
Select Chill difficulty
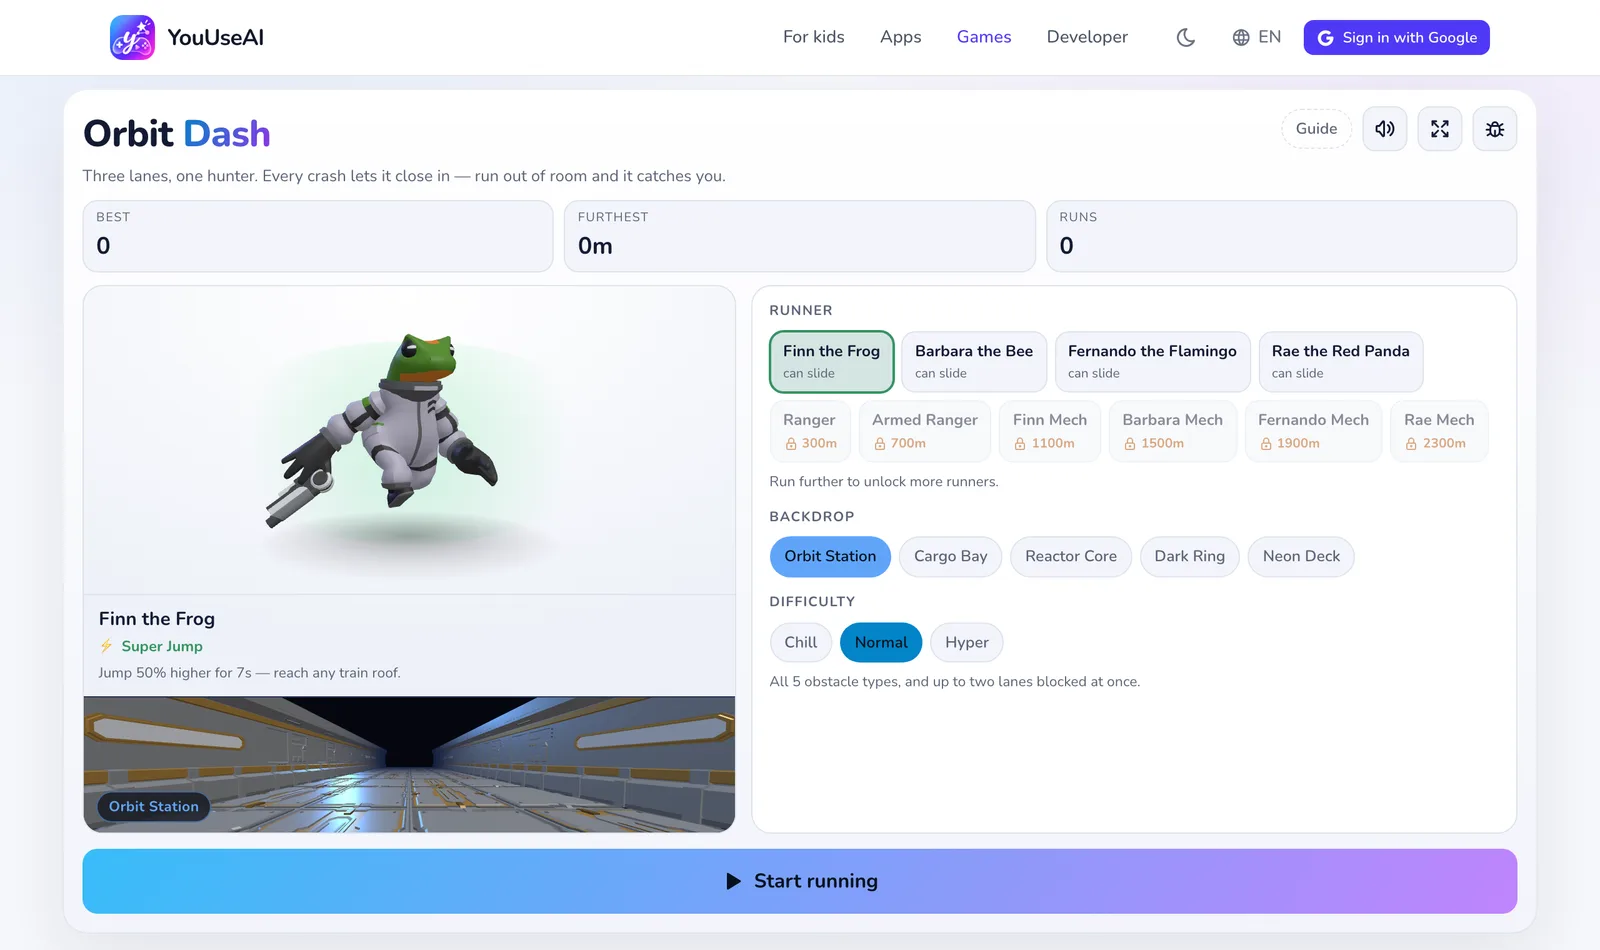click(x=800, y=642)
